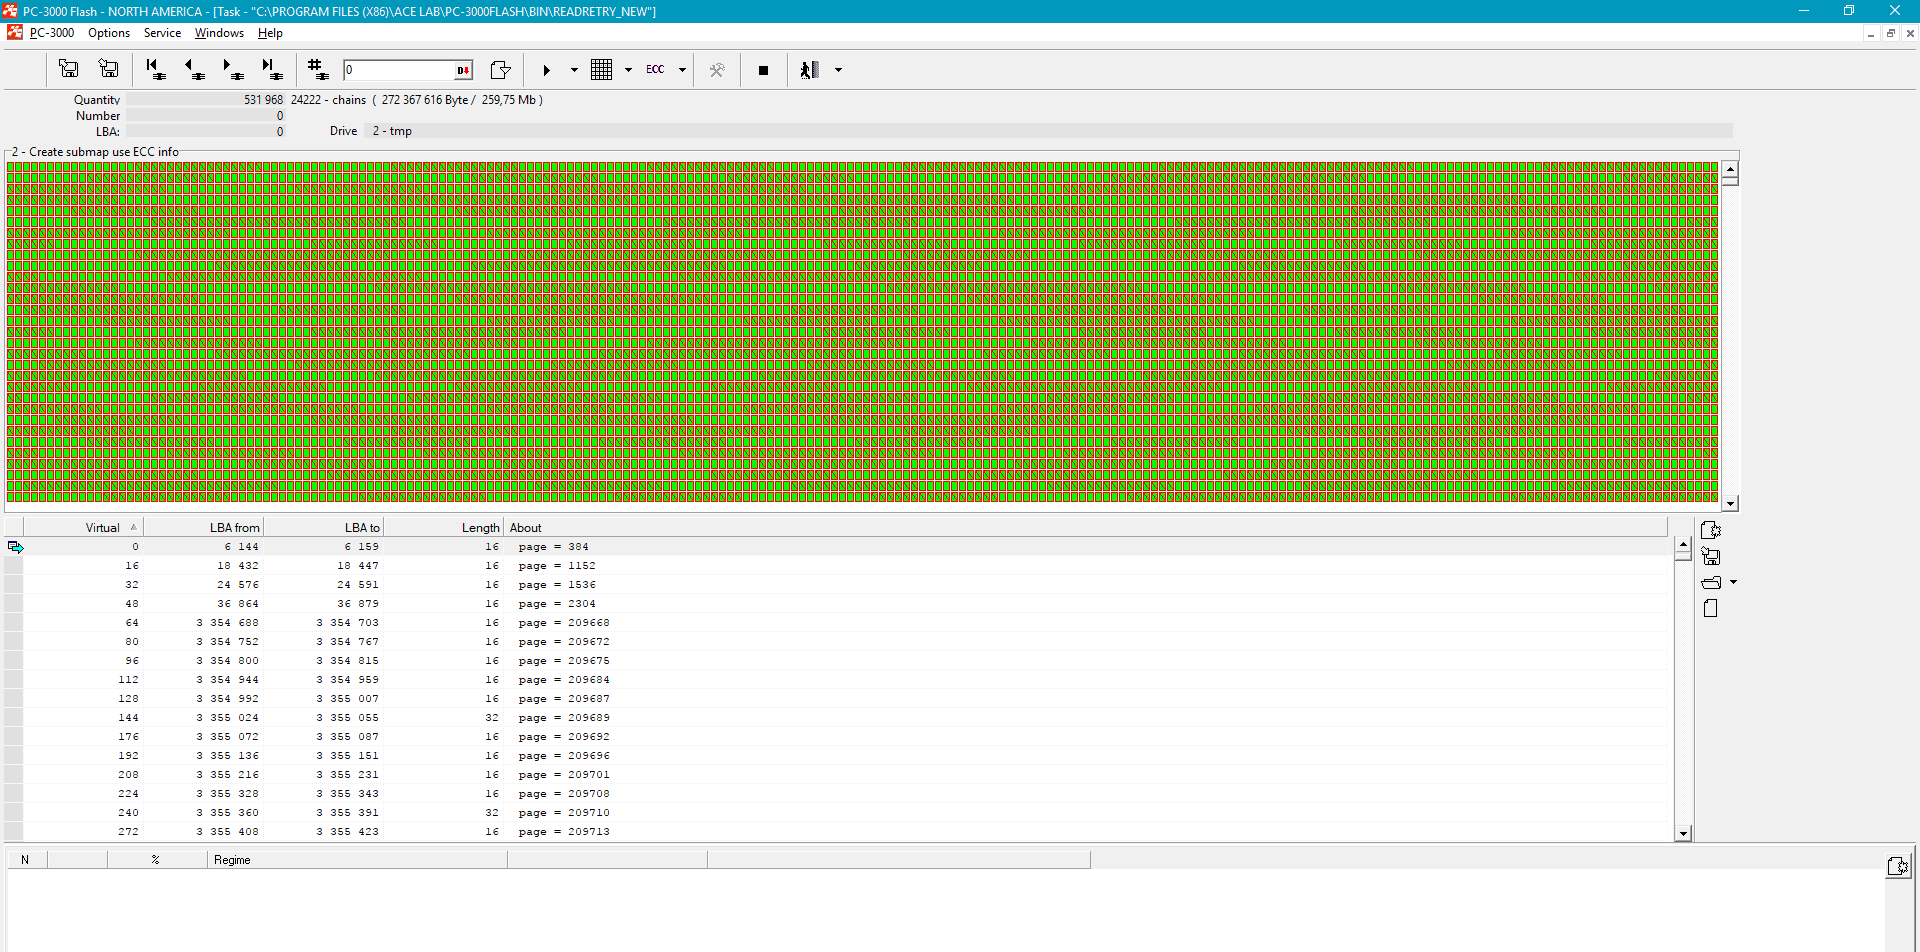Open the Help menu
This screenshot has width=1920, height=952.
270,33
